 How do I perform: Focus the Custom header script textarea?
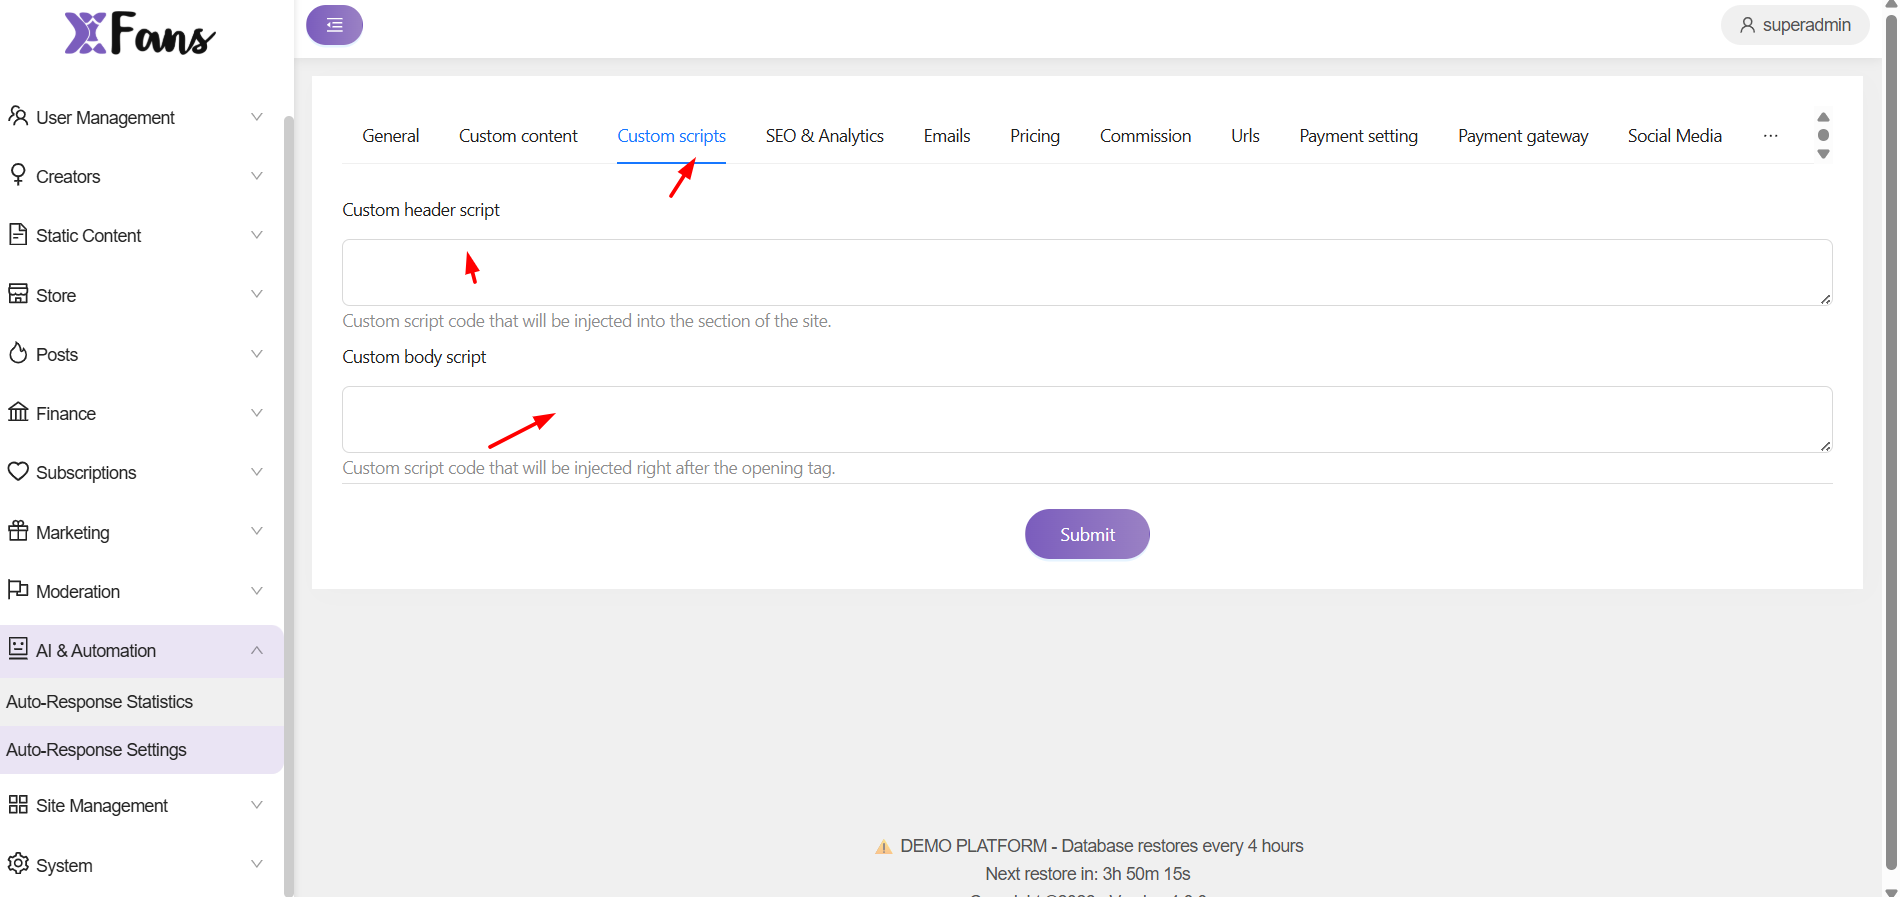(x=1086, y=272)
